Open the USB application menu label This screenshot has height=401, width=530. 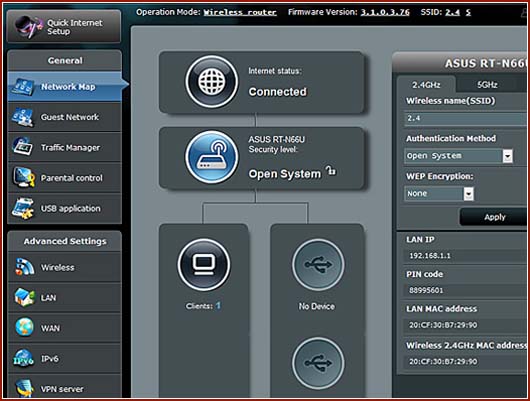tap(71, 209)
